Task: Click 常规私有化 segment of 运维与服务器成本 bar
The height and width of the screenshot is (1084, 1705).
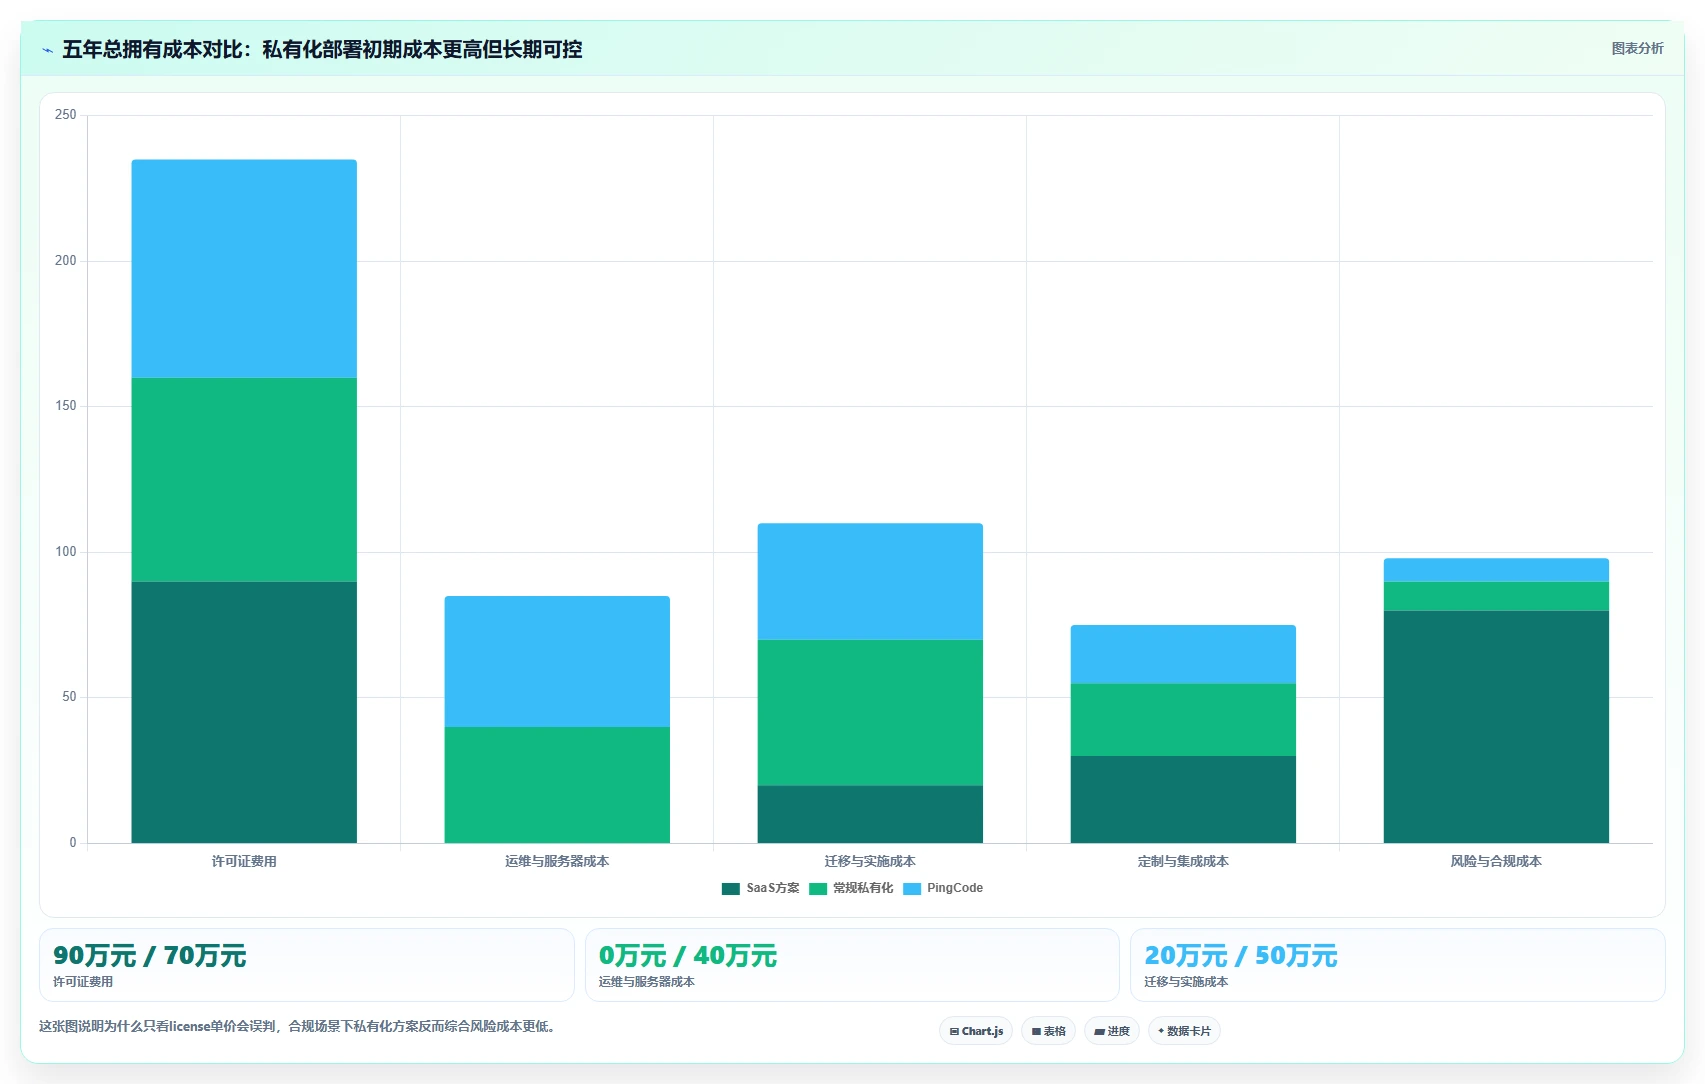Action: 557,785
